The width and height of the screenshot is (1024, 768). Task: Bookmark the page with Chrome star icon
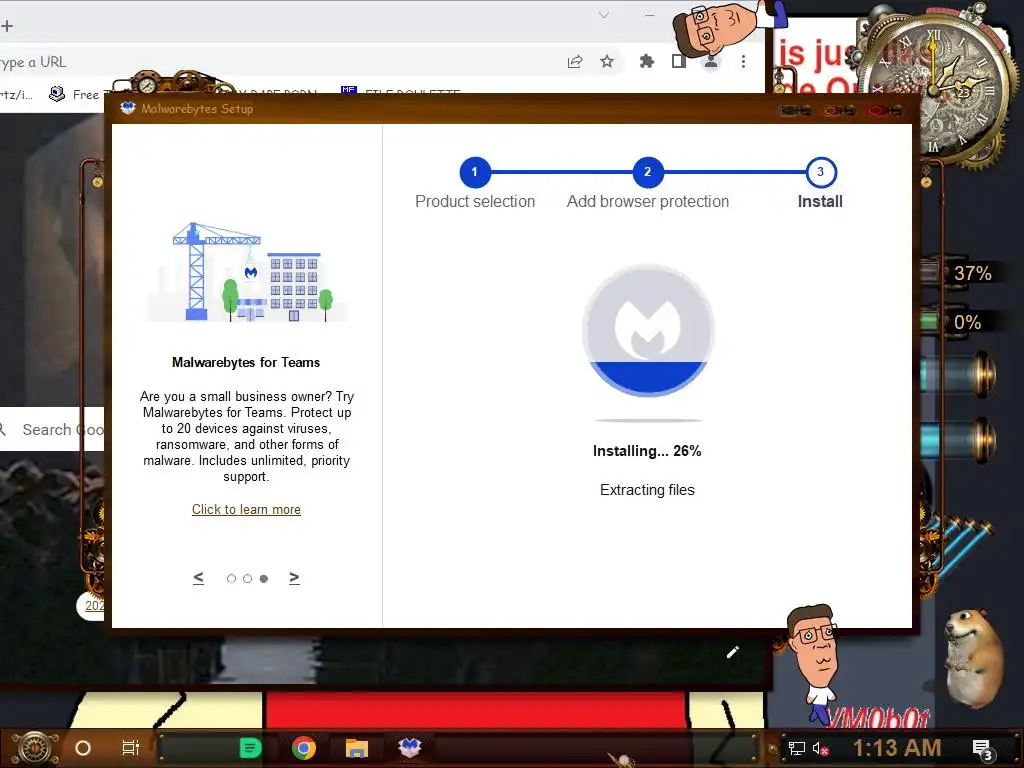[x=607, y=61]
